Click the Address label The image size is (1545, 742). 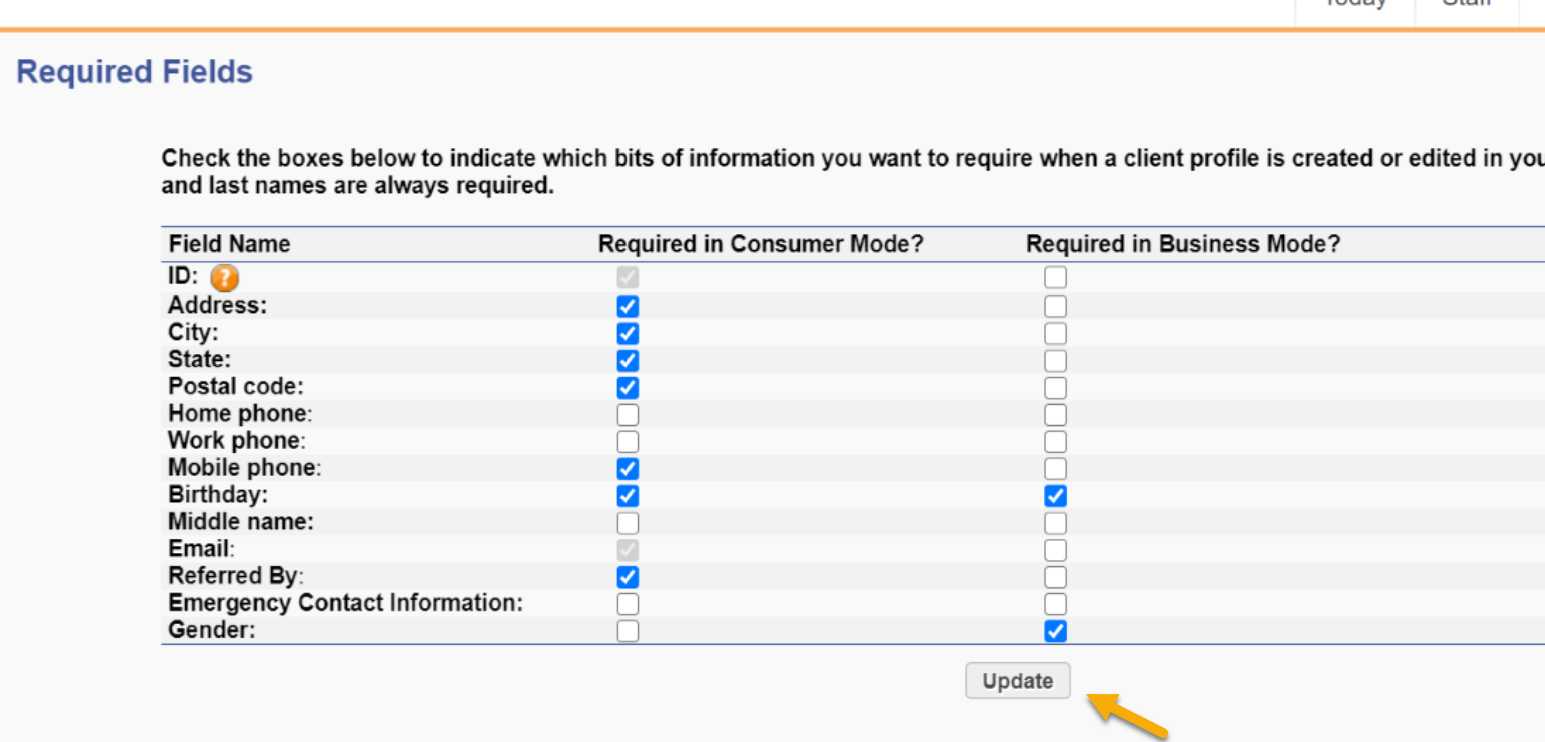[218, 305]
